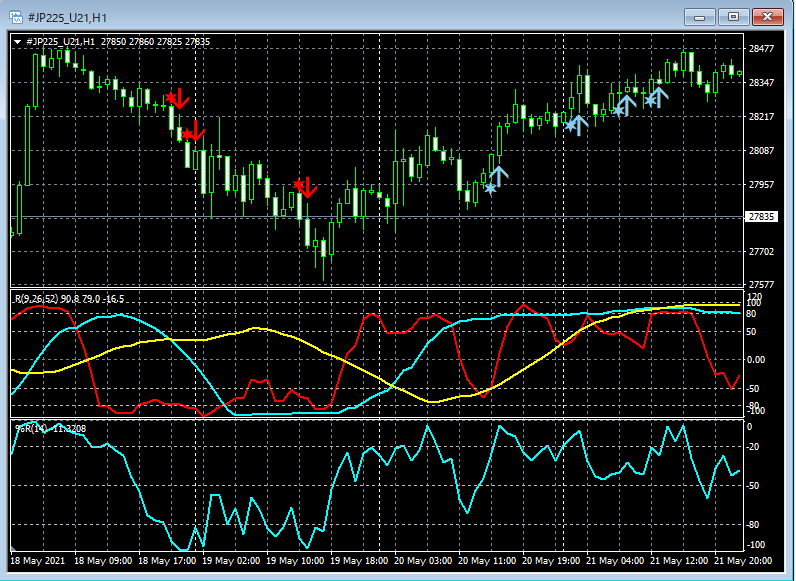The width and height of the screenshot is (796, 581).
Task: Click the separator between chart and R indicator
Action: click(377, 288)
